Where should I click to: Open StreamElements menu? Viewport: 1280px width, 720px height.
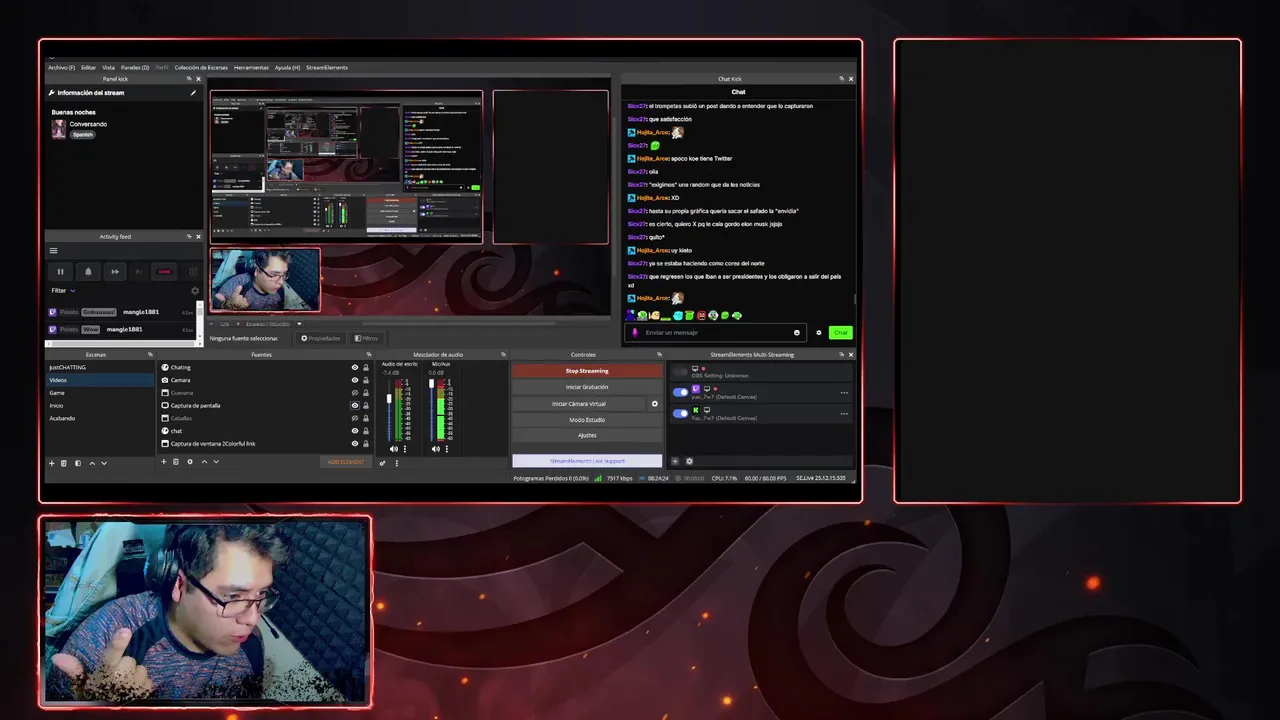pyautogui.click(x=327, y=67)
